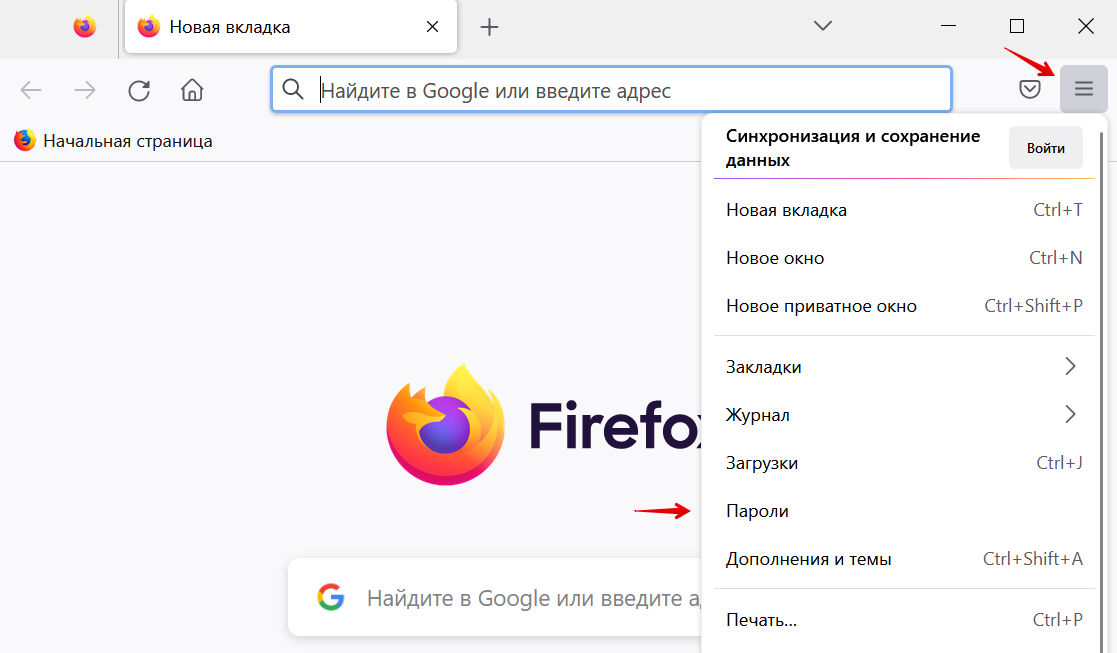Choose Новое приватное окно menu item
Image resolution: width=1117 pixels, height=653 pixels.
(x=820, y=306)
